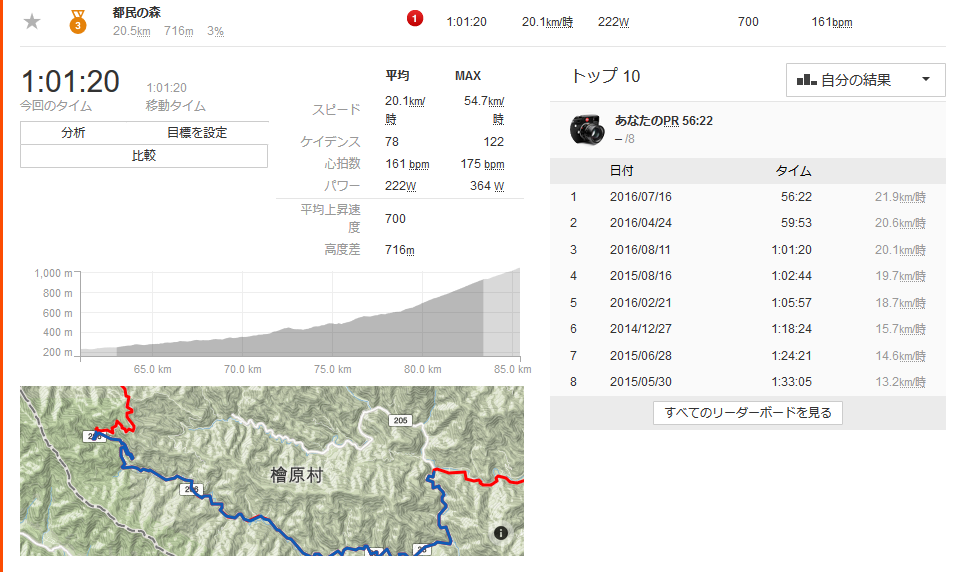Star the 都民の森 segment

tap(32, 22)
